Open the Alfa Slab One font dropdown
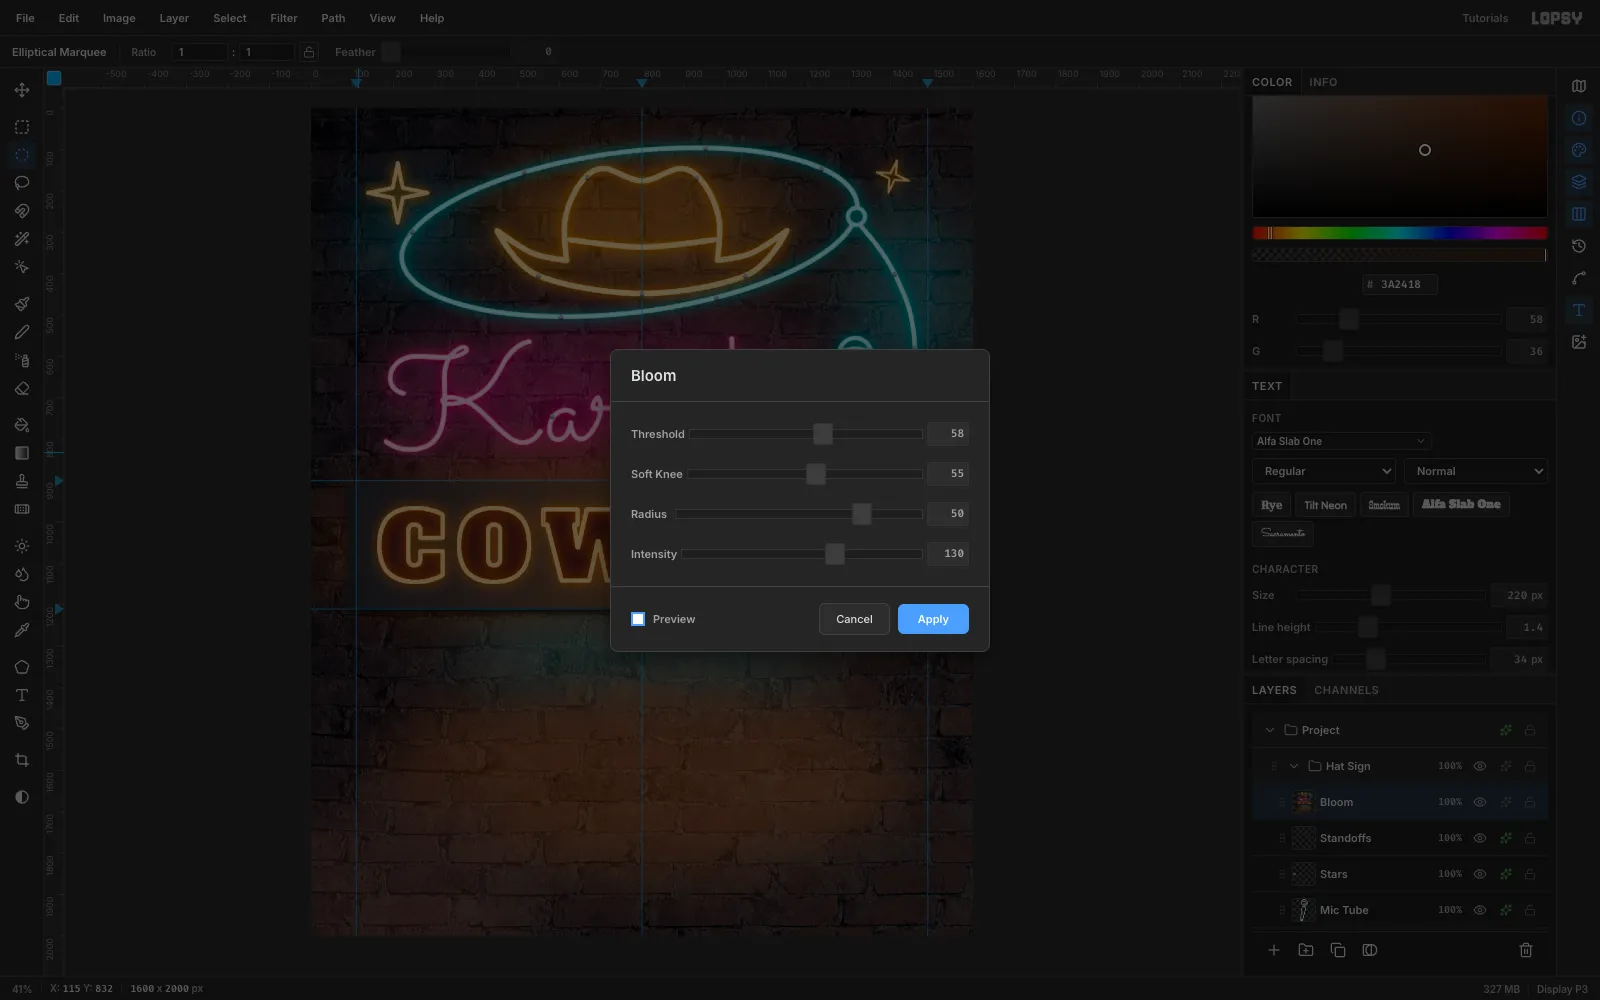1600x1000 pixels. tap(1341, 441)
